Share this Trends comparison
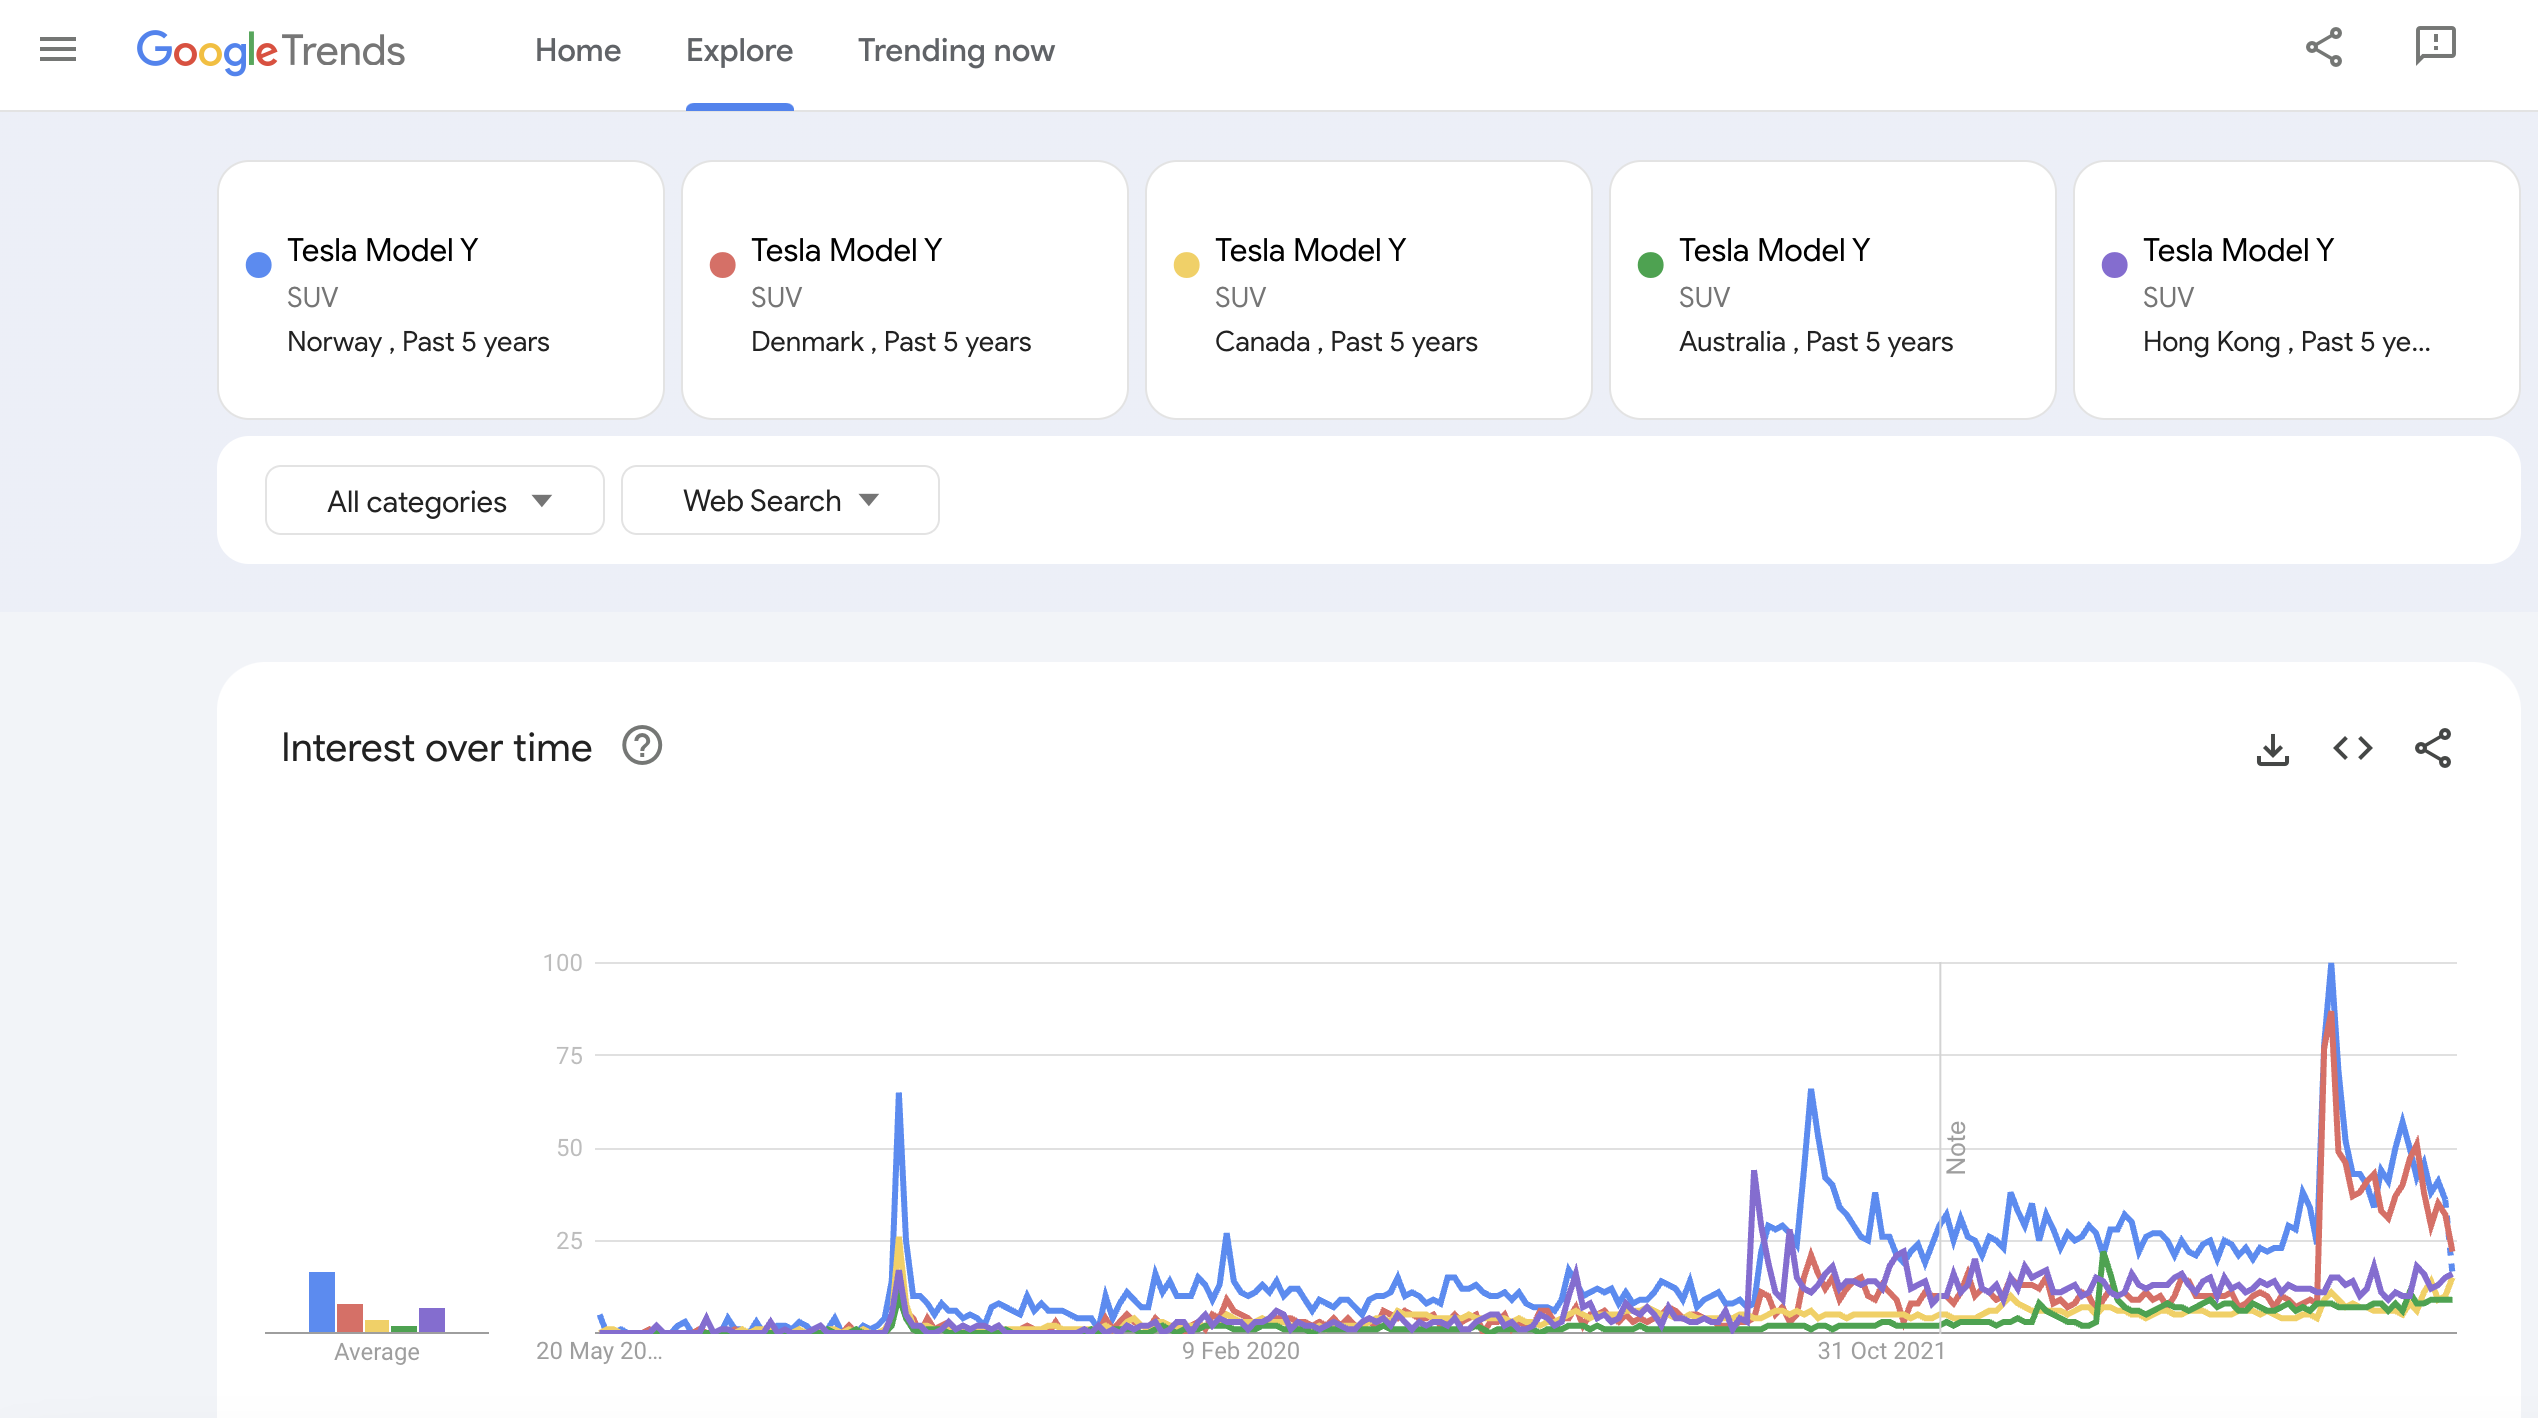Image resolution: width=2538 pixels, height=1418 pixels. click(x=2324, y=47)
